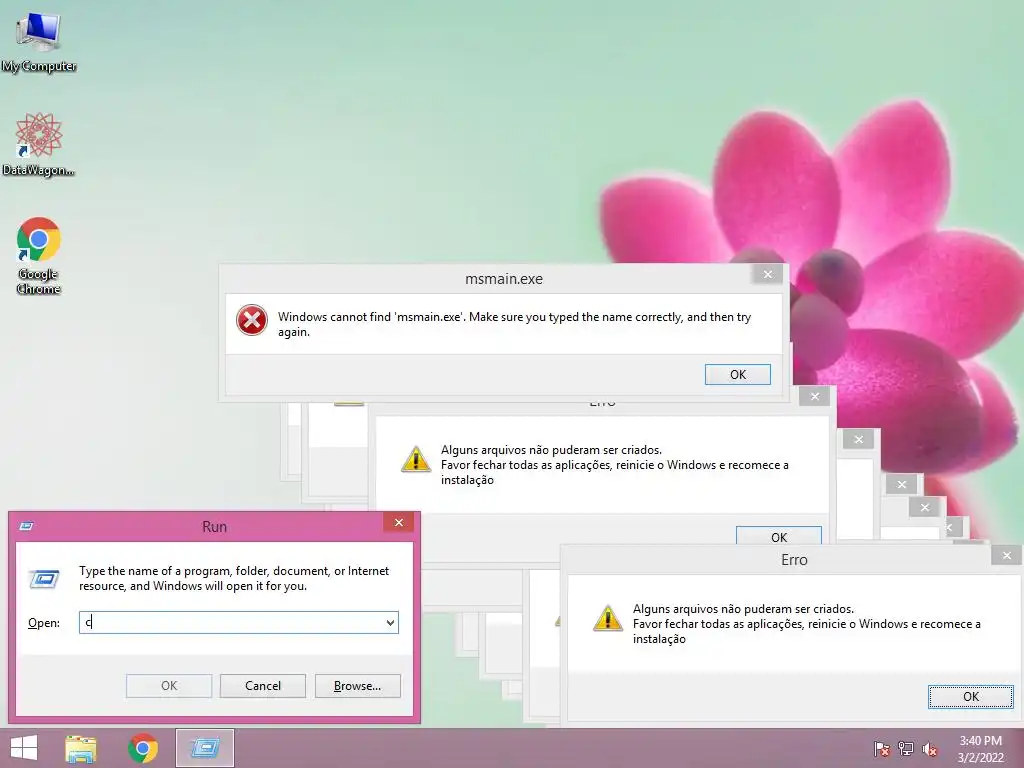Click the disabled OK in Run dialog
This screenshot has width=1024, height=768.
168,686
